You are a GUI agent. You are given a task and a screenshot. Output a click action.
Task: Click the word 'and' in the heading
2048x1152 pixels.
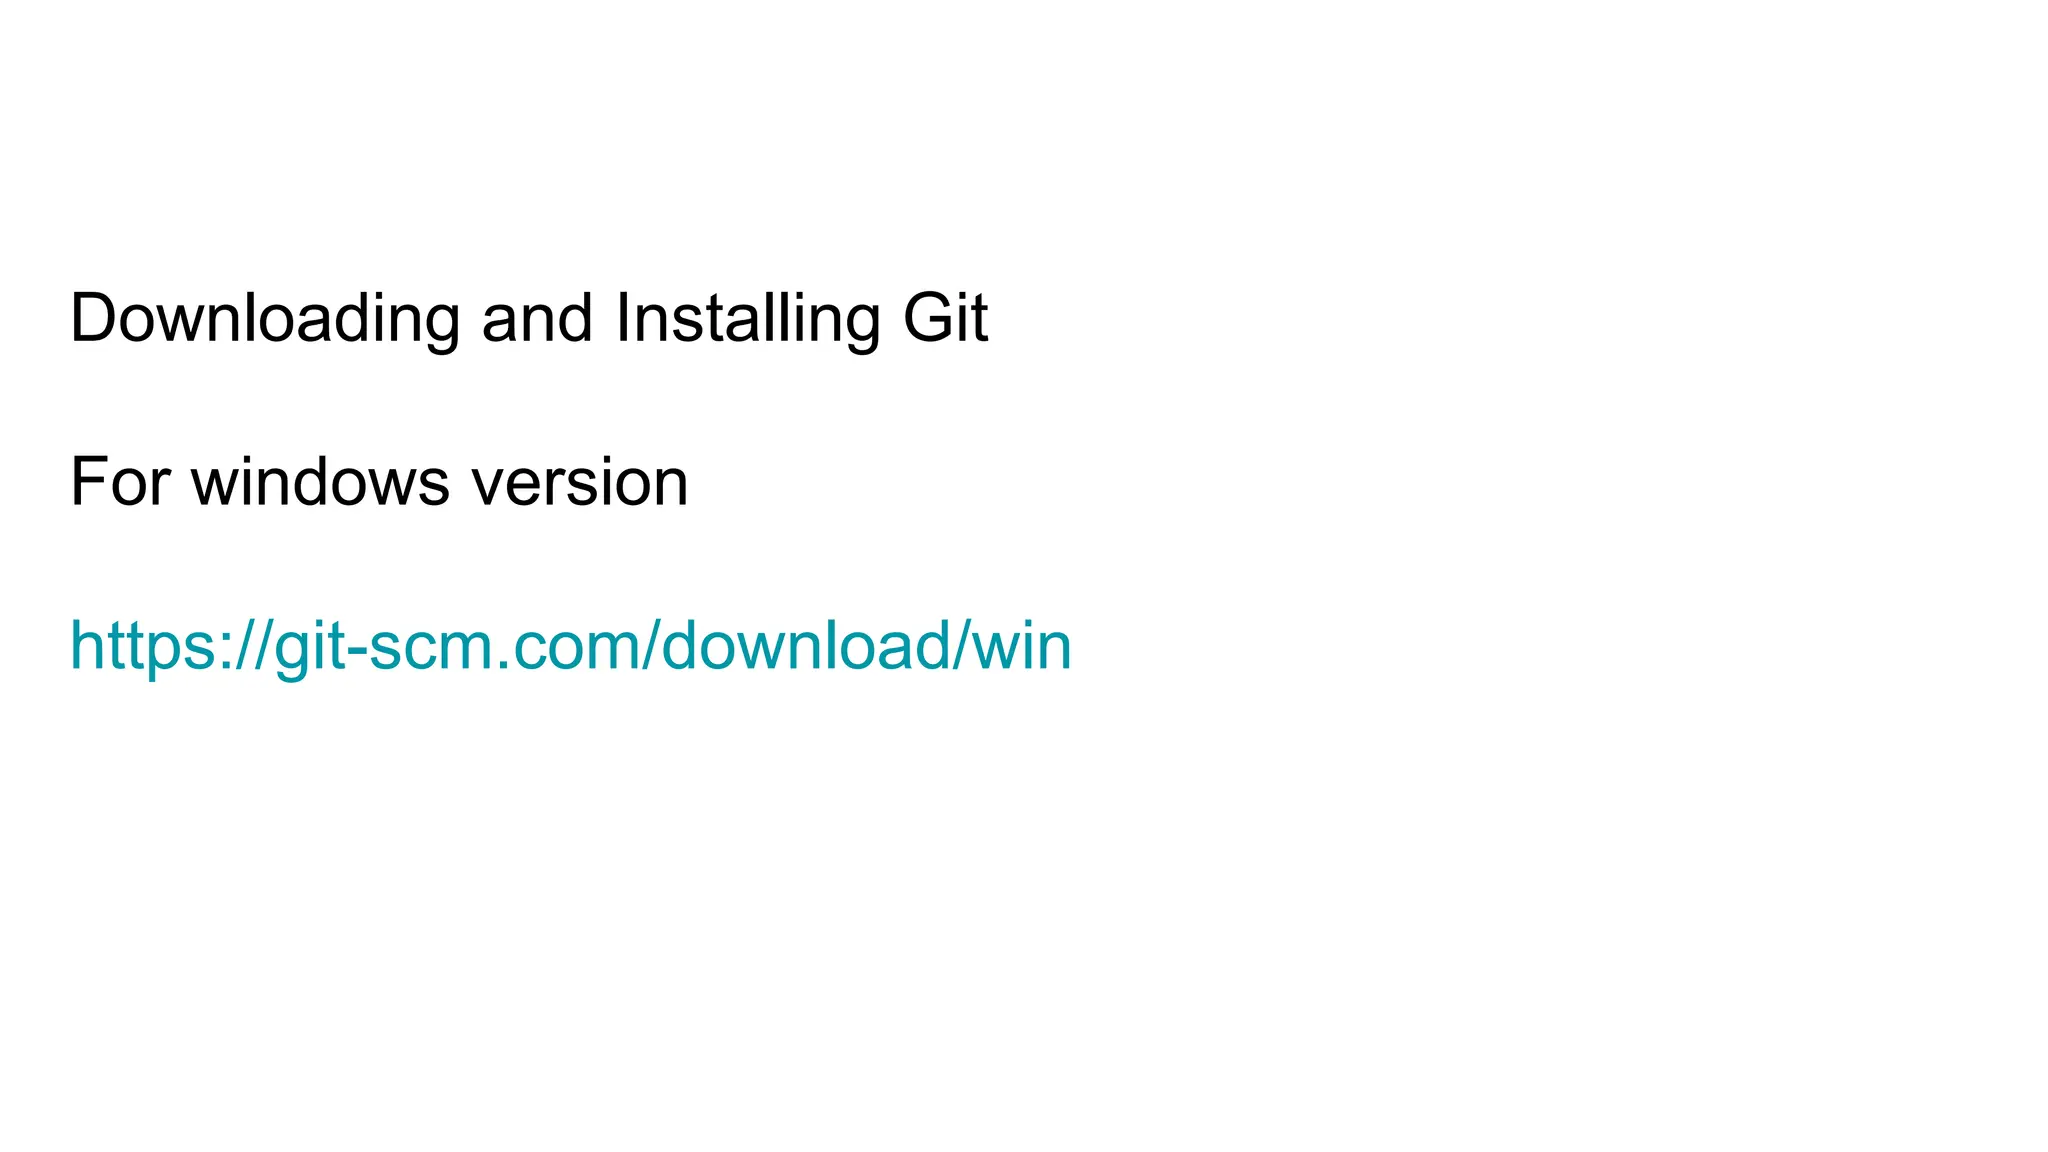coord(537,318)
